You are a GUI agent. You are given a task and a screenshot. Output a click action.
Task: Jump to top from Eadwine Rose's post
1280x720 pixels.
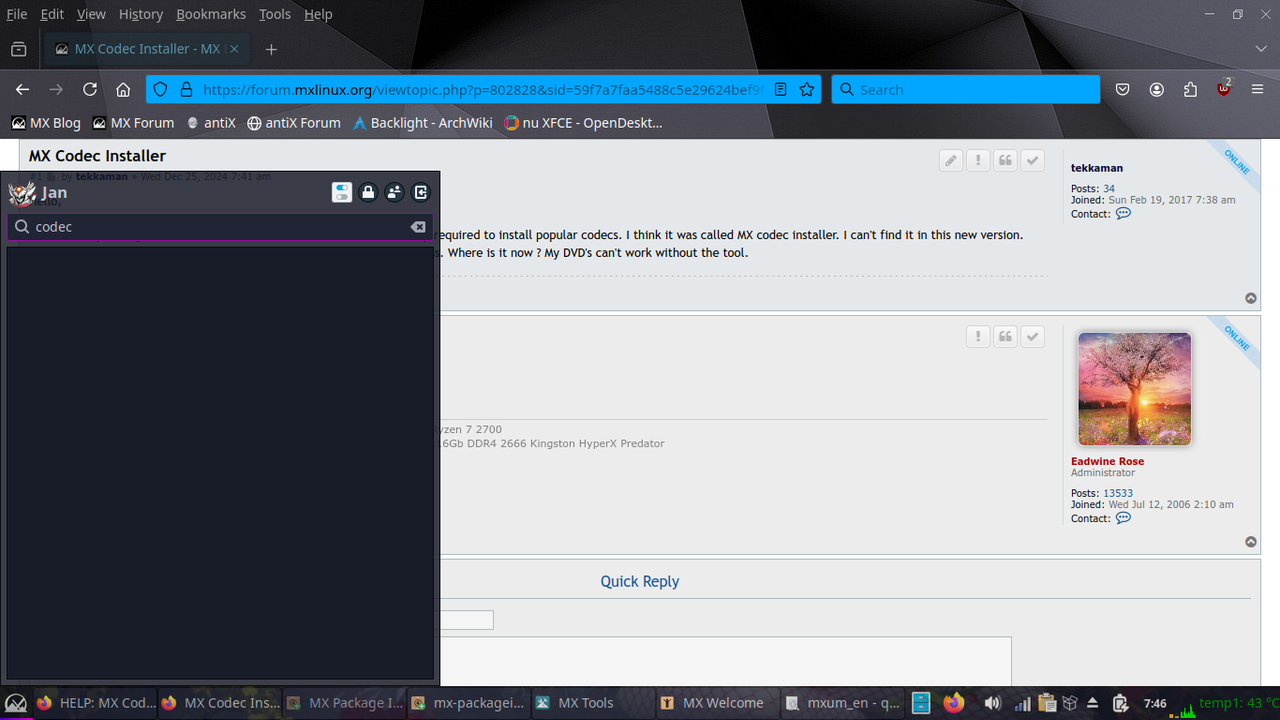(1251, 542)
